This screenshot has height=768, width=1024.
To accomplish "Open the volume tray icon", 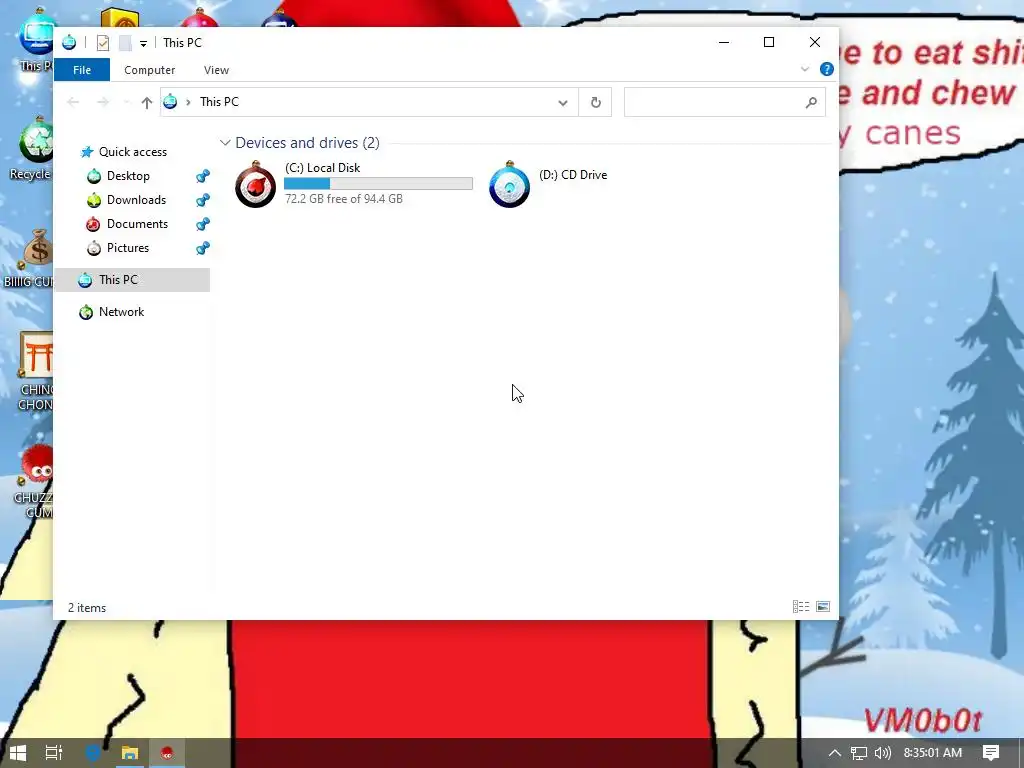I will point(882,753).
